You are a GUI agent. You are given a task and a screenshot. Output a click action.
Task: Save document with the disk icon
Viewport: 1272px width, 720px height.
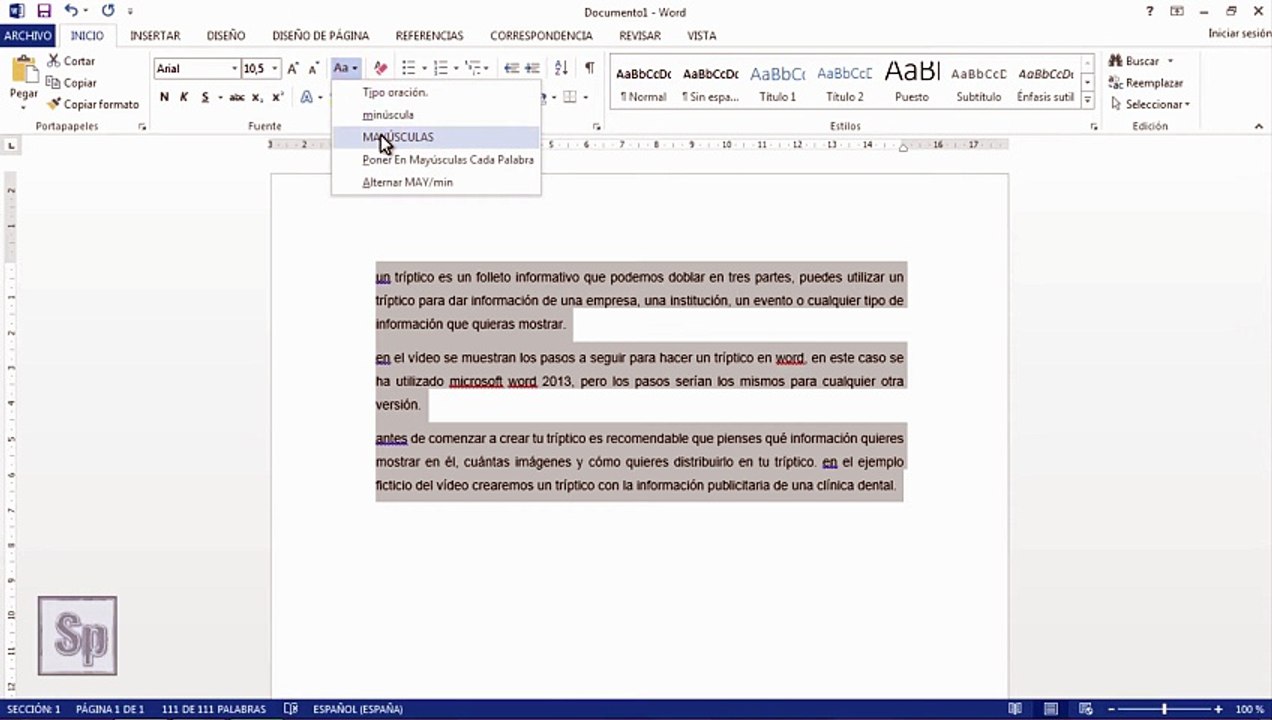44,11
